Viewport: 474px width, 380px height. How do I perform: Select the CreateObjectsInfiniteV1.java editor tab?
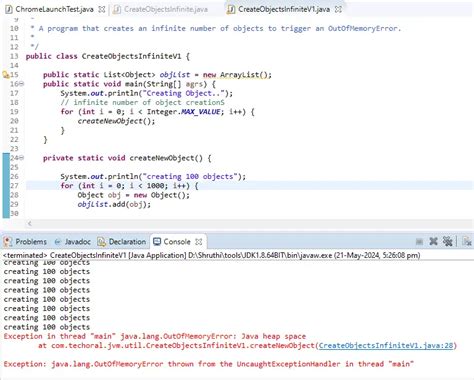pyautogui.click(x=284, y=9)
